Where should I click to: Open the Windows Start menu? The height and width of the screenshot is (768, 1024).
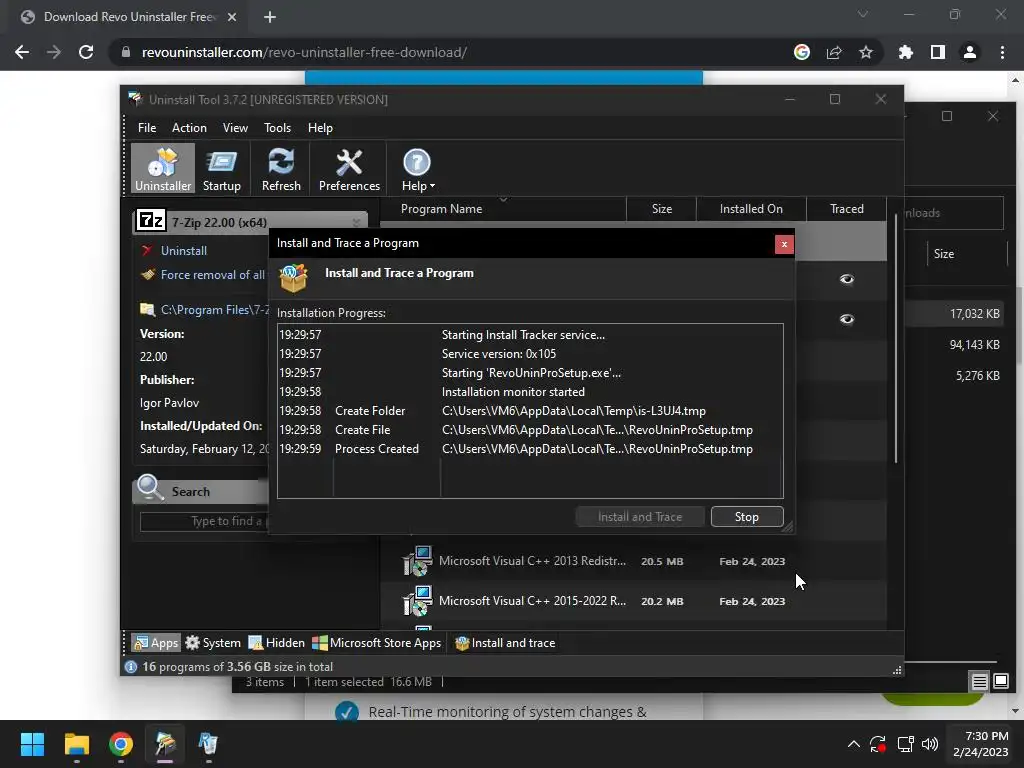click(32, 744)
